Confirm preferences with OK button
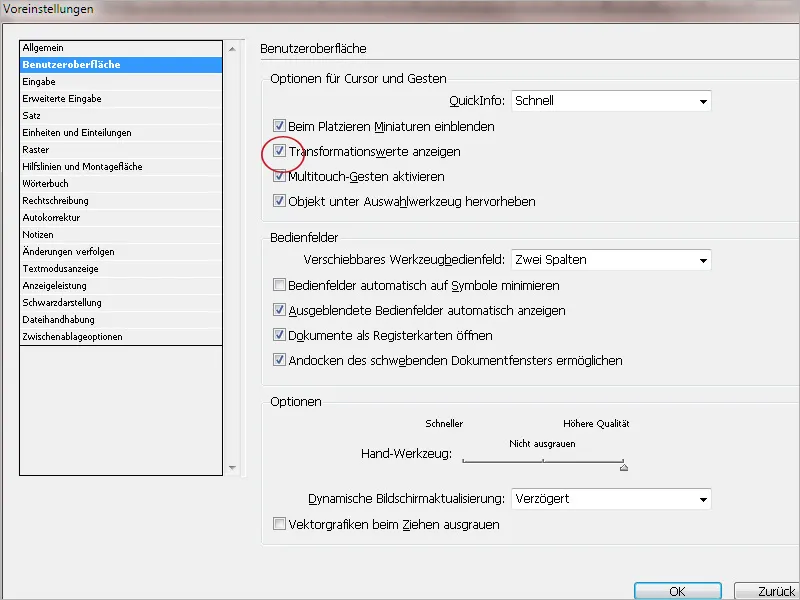800x600 pixels. pos(678,591)
